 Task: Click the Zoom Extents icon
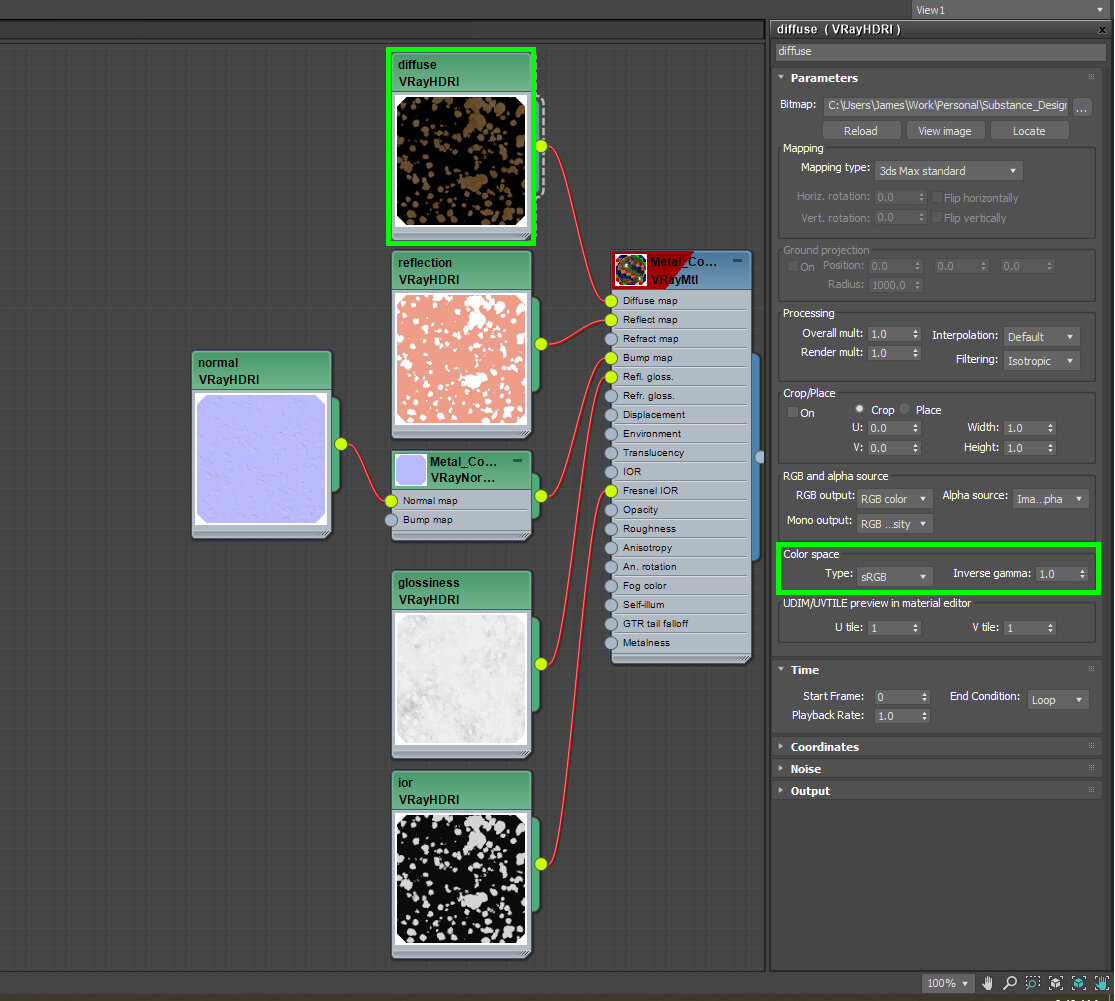(1056, 983)
